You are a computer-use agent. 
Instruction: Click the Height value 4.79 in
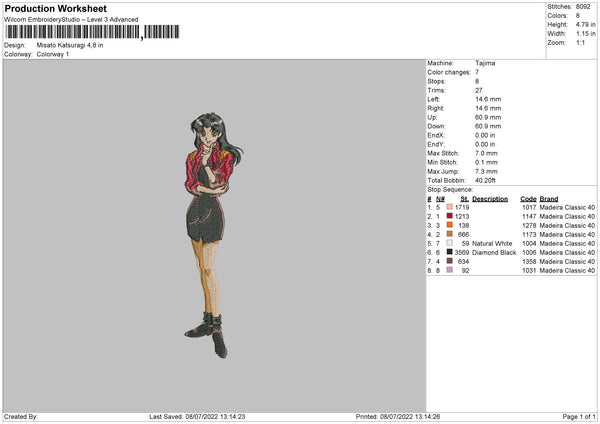click(x=585, y=24)
